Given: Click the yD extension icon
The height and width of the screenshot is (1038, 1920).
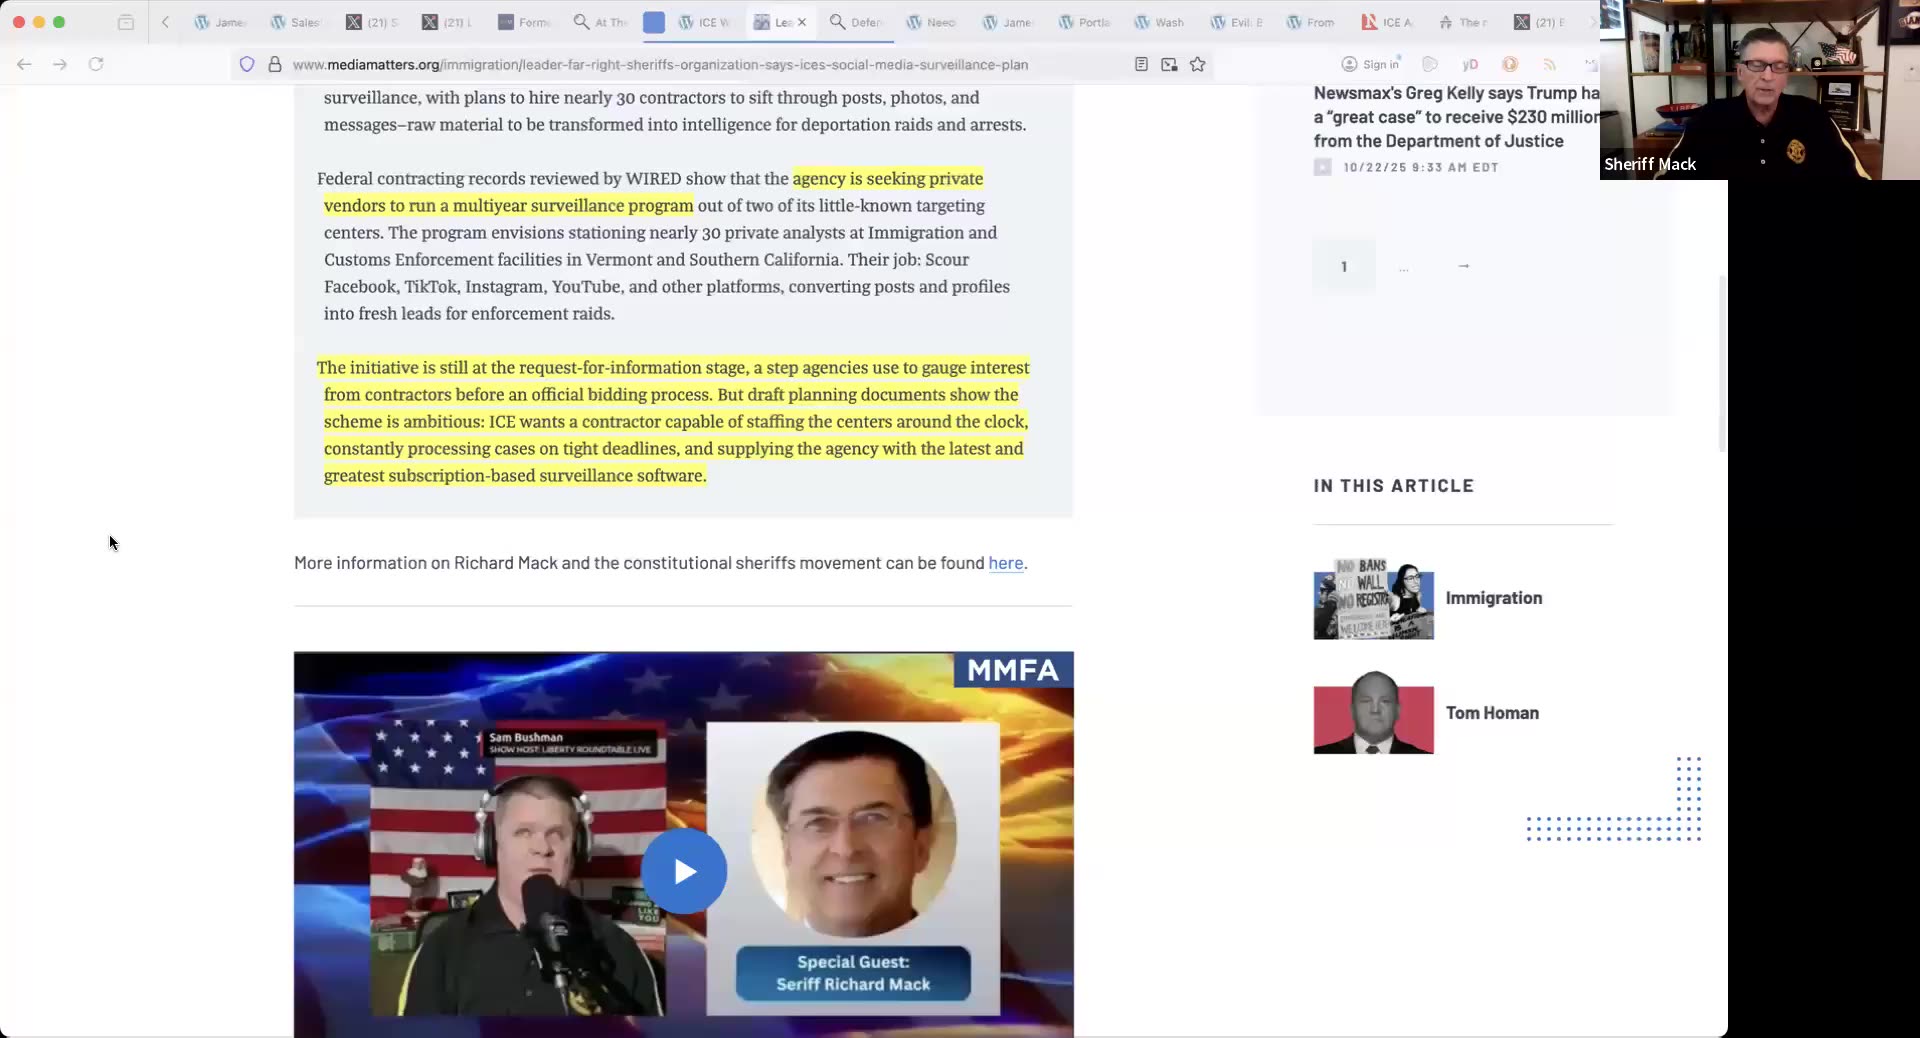Looking at the screenshot, I should [1470, 64].
